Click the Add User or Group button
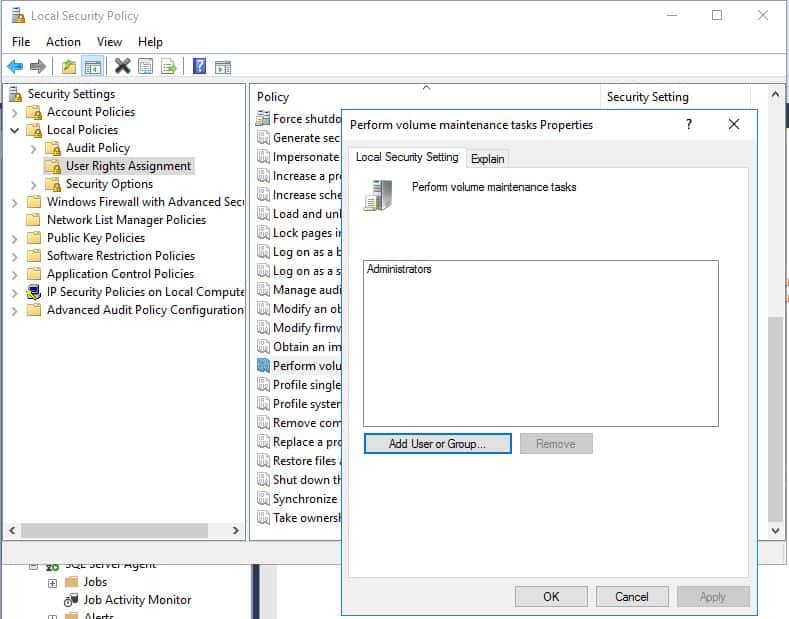The height and width of the screenshot is (619, 789). pos(437,444)
